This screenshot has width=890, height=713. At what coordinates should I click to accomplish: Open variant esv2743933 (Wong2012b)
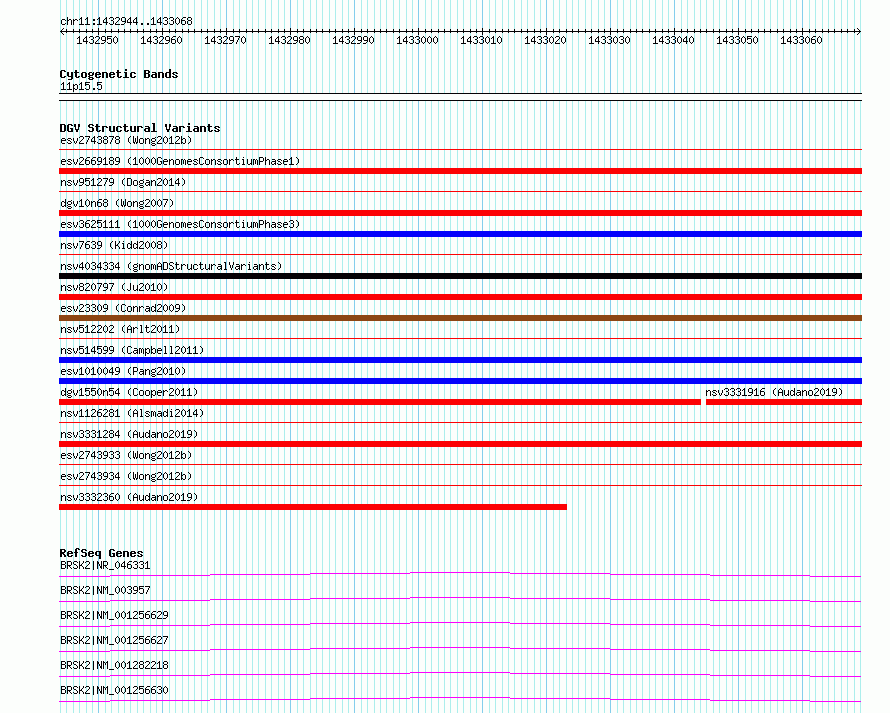[126, 455]
